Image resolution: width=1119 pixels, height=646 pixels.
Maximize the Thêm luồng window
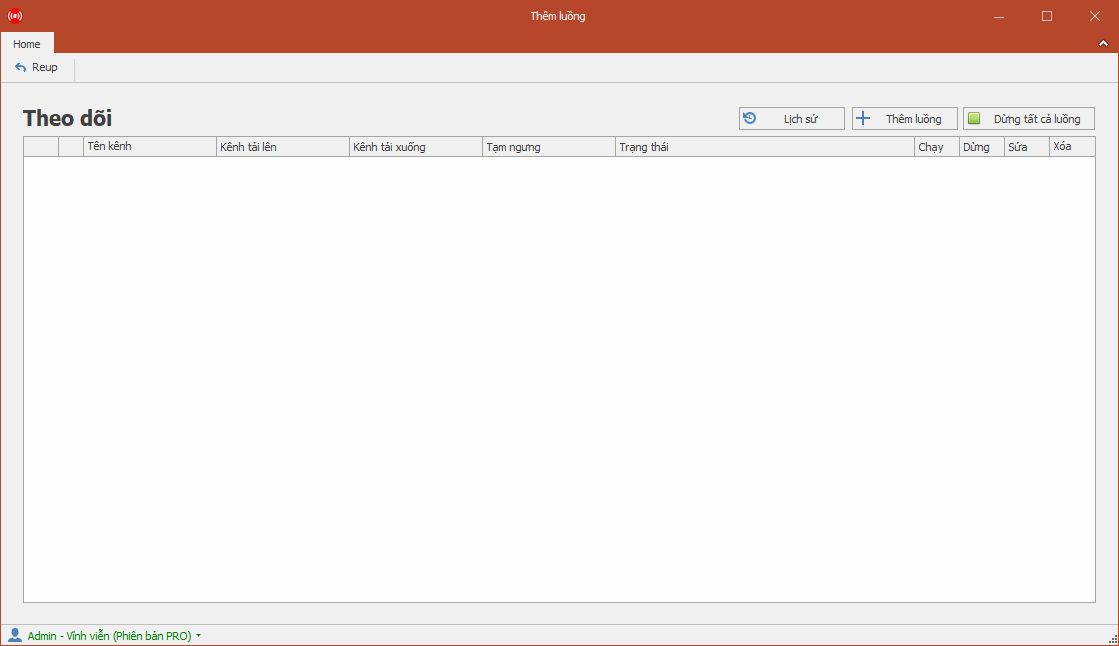(1047, 16)
